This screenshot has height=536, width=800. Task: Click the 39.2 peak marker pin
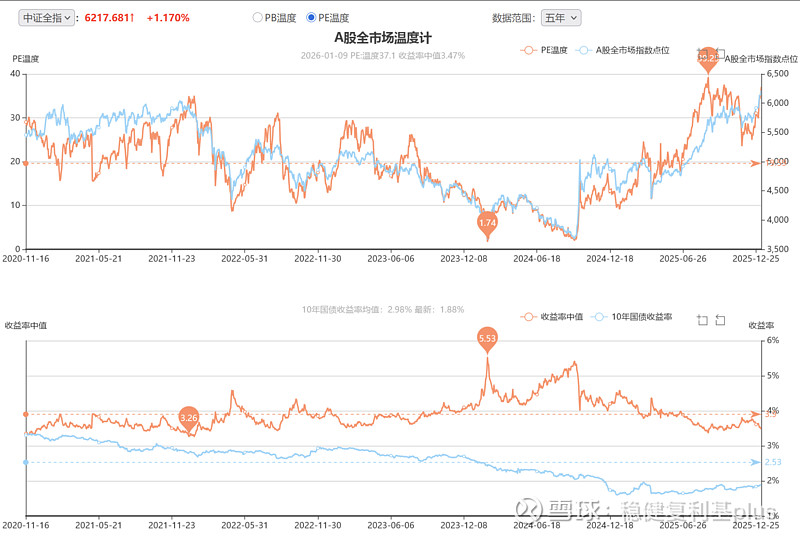point(708,60)
